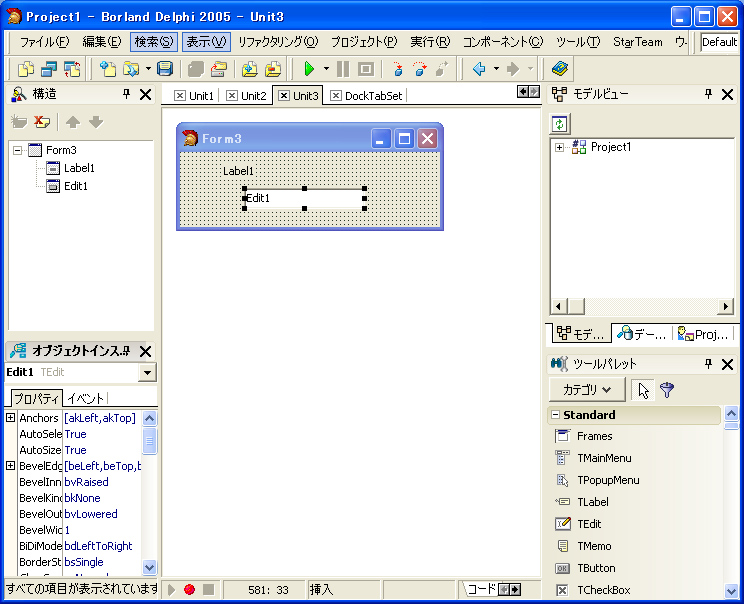Click the Step Over debug icon
Image resolution: width=744 pixels, height=604 pixels.
(x=420, y=69)
